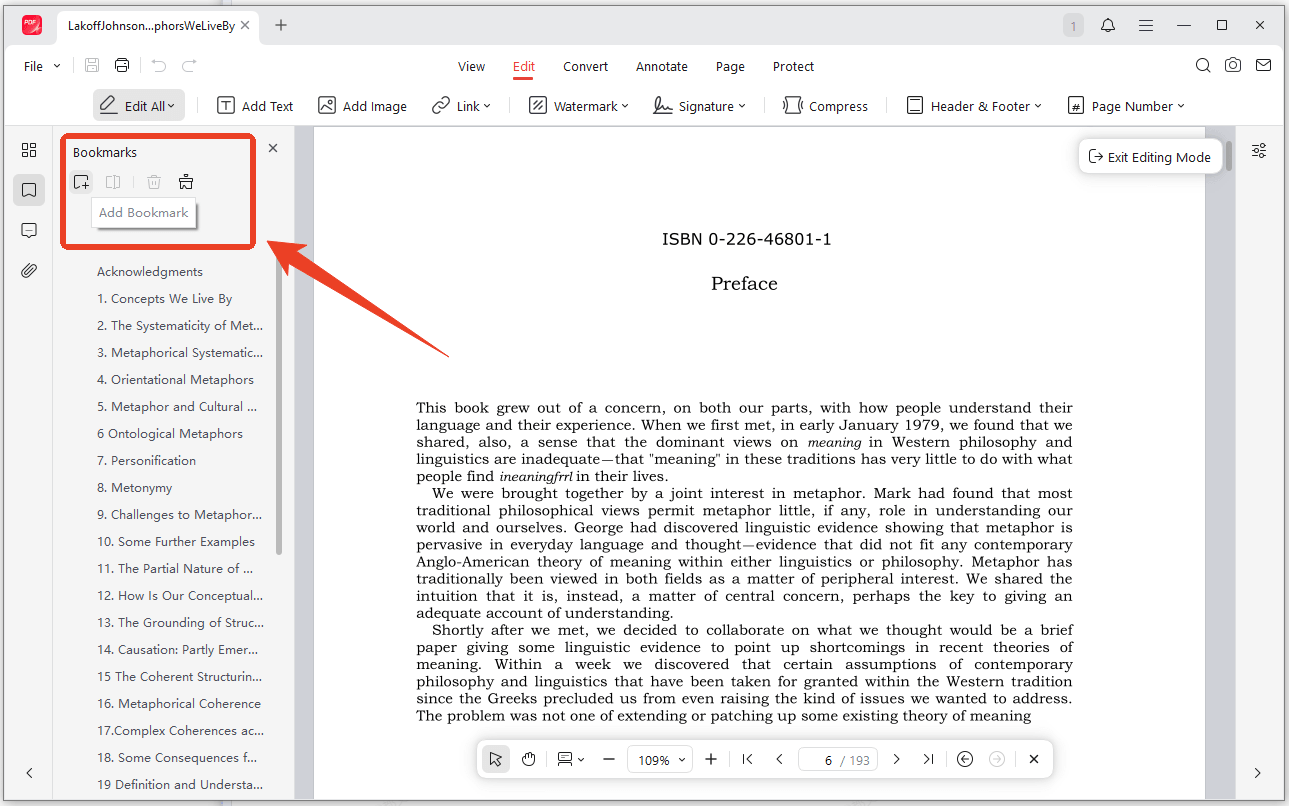Open the Page Number dropdown

1126,106
